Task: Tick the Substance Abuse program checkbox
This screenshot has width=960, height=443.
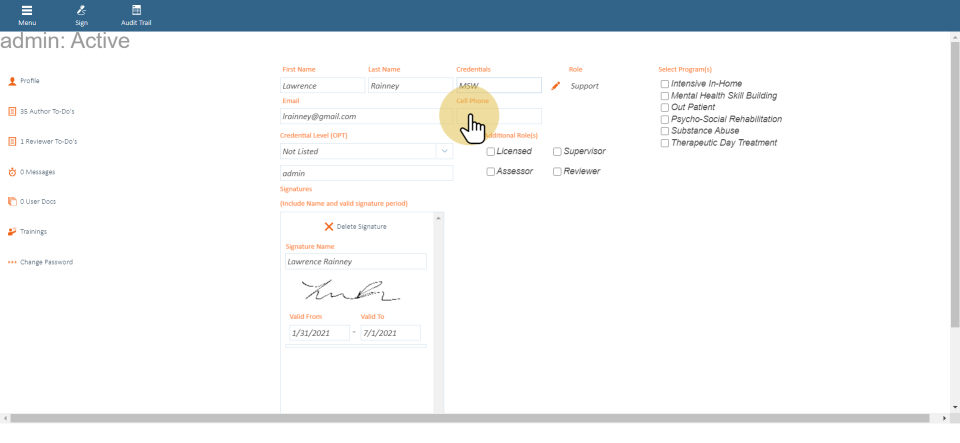Action: point(665,131)
